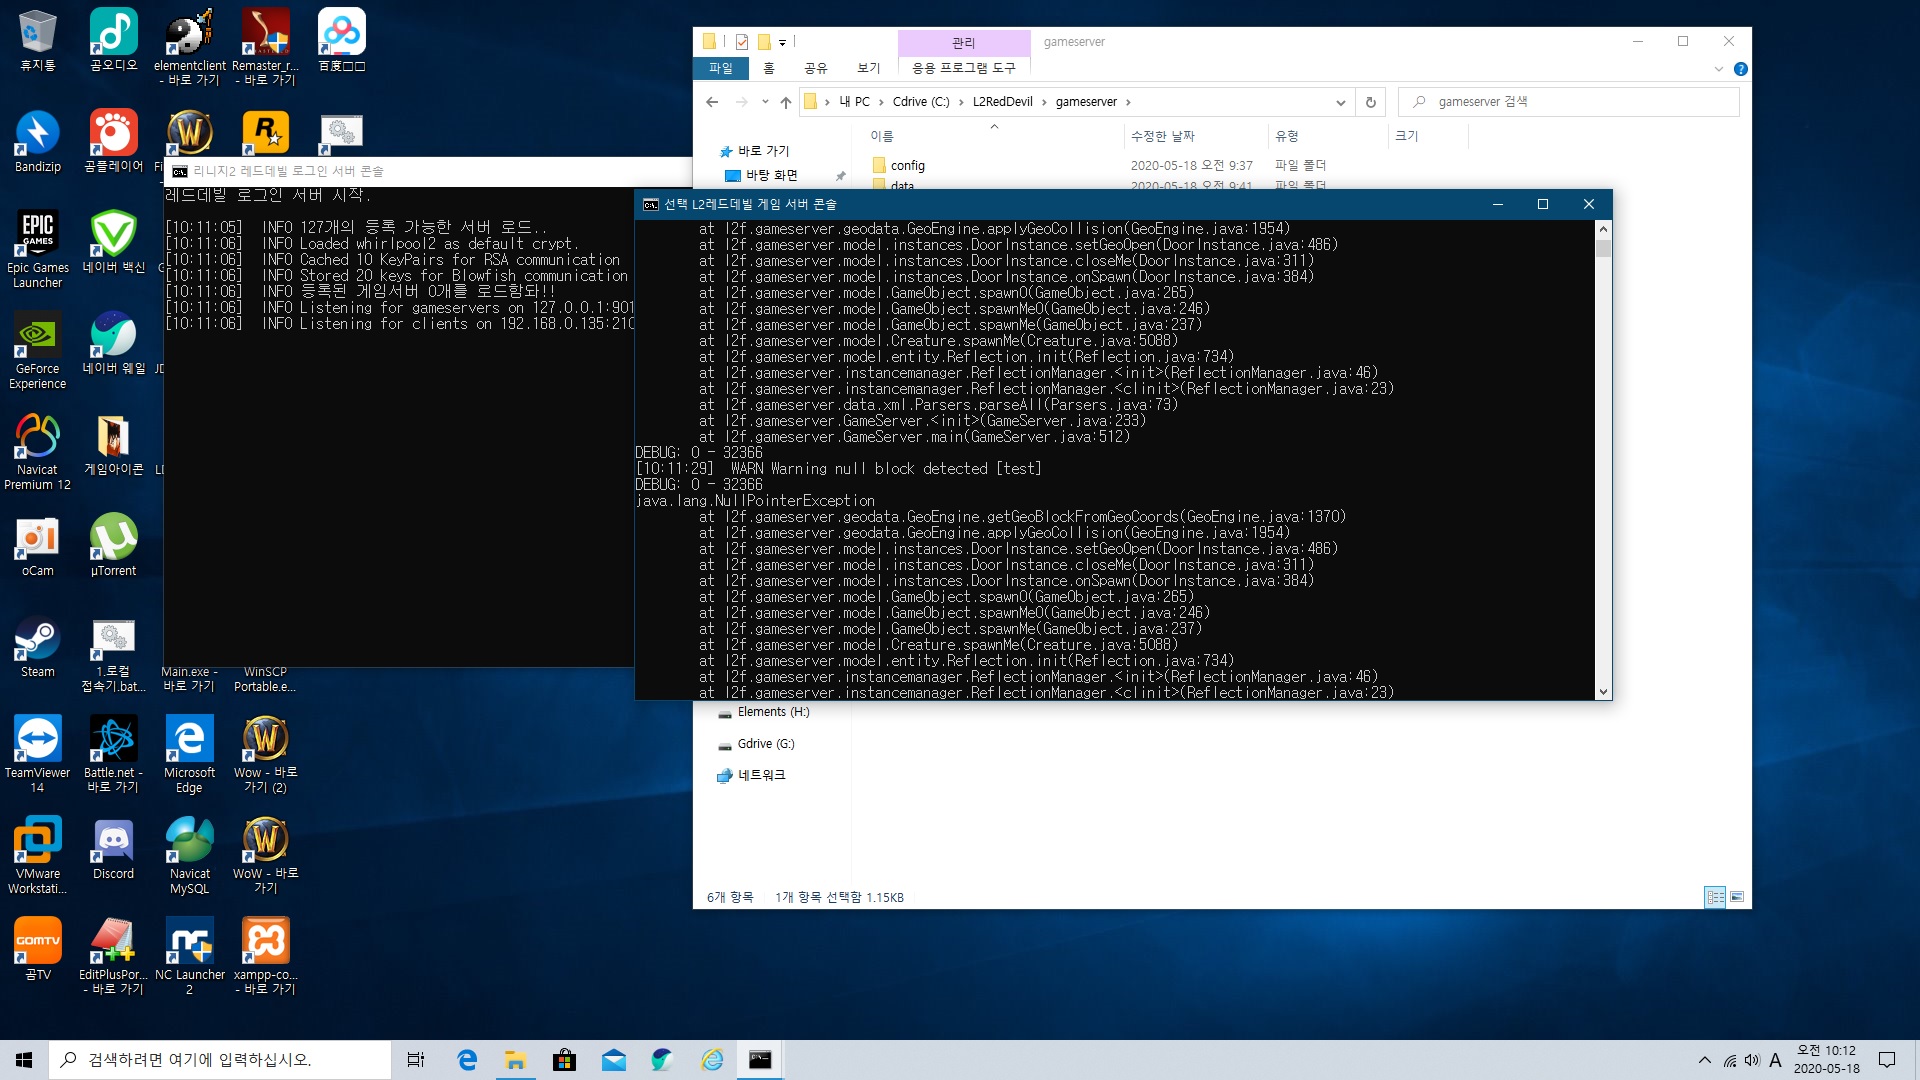Click the 내 PC breadcrumb
The height and width of the screenshot is (1080, 1920).
[854, 102]
